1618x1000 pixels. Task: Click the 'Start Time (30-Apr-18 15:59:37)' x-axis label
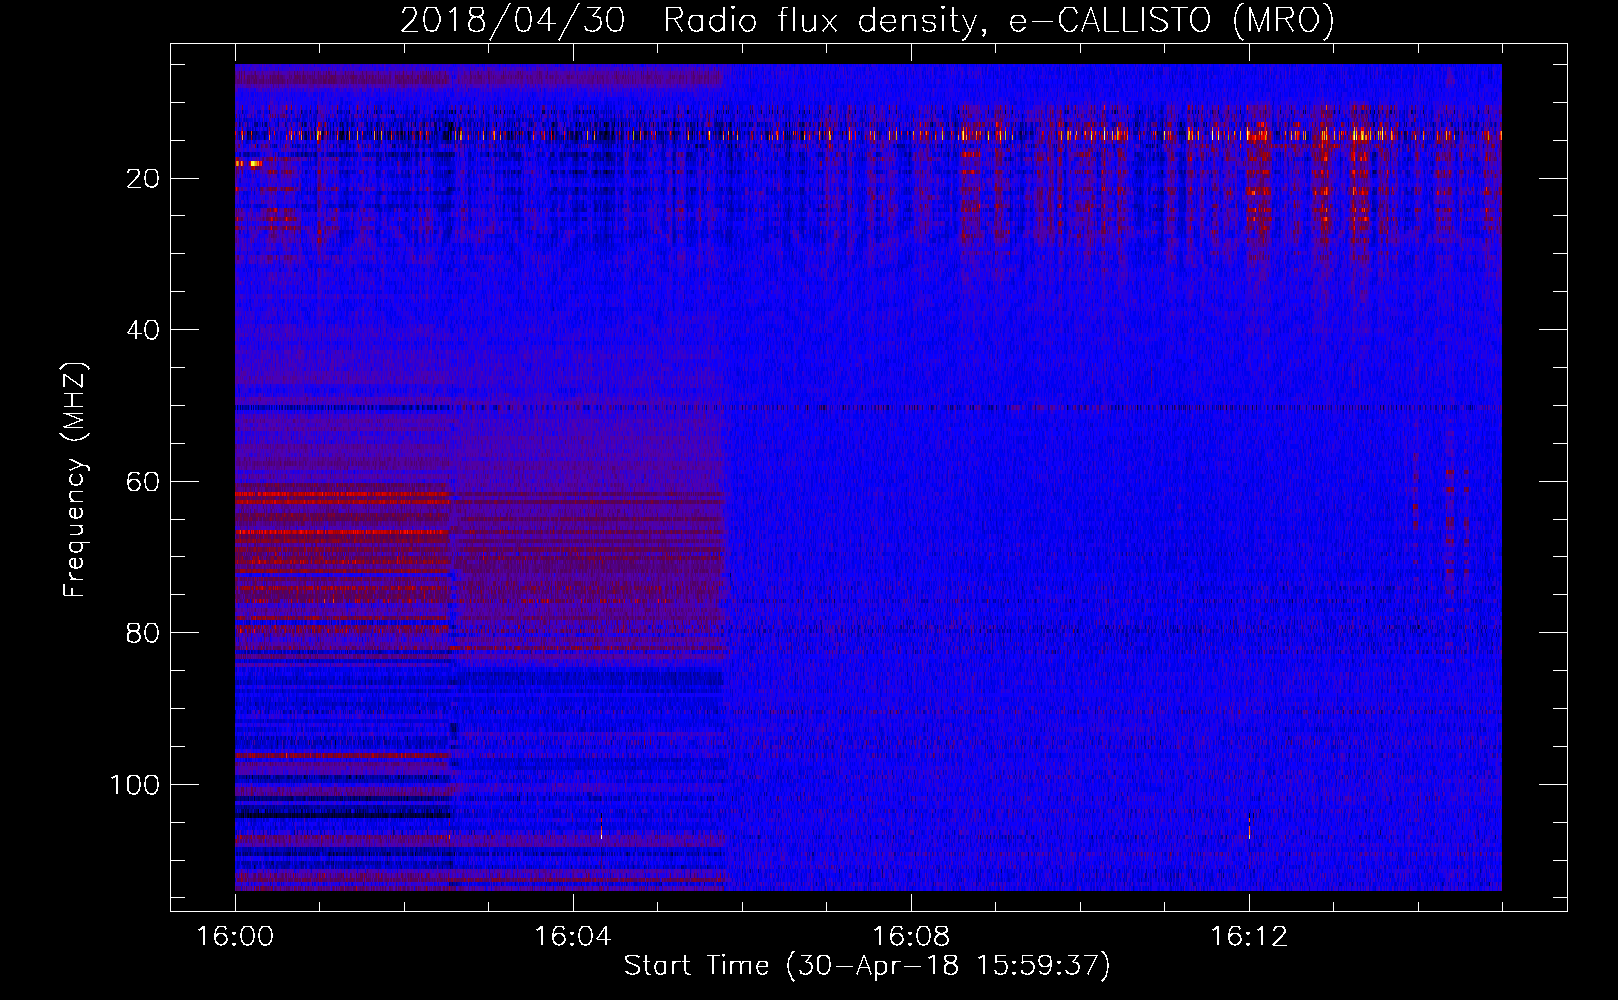pyautogui.click(x=867, y=966)
